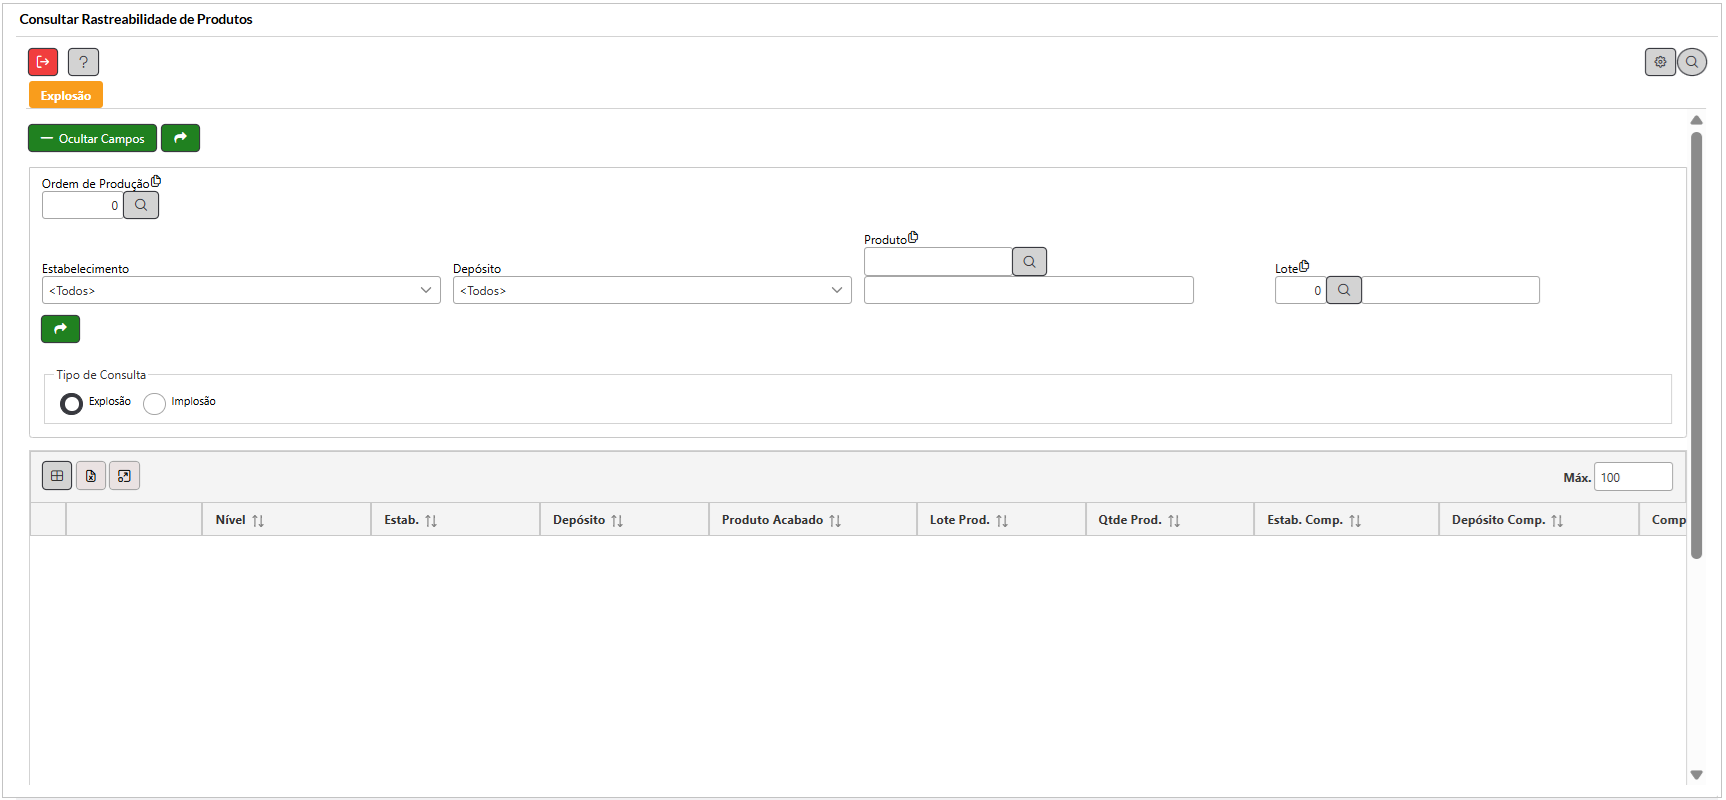Click the Máx. records input field
The height and width of the screenshot is (800, 1726).
(x=1632, y=477)
